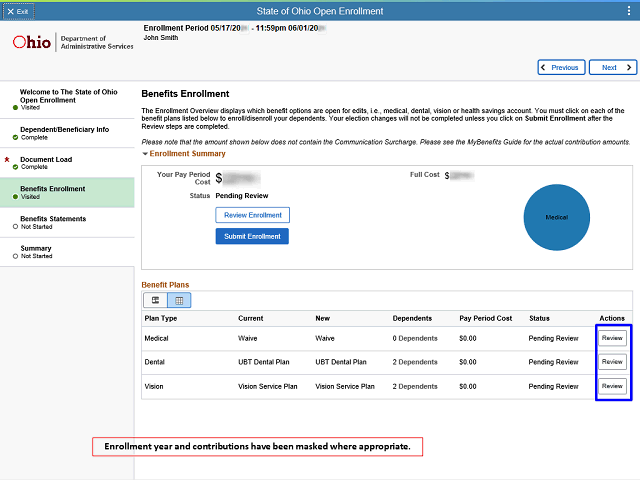Click the Visited dot under Benefits Enrollment
Viewport: 640px width, 480px height.
coord(15,197)
